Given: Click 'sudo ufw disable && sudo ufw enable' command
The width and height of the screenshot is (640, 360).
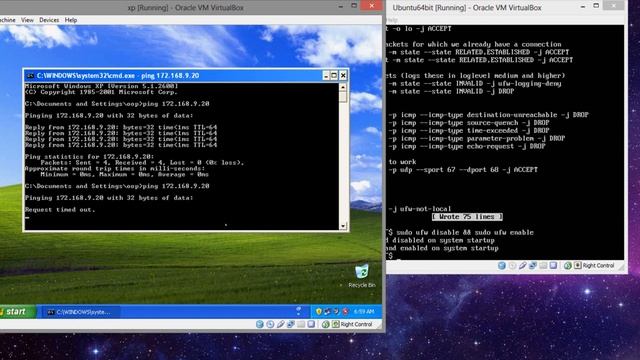Looking at the screenshot, I should (465, 233).
